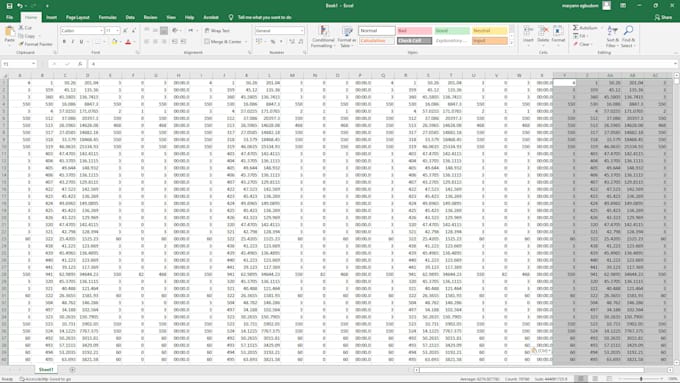Screen dimensions: 680x383
Task: Apply the Normal cell style
Action: tap(377, 31)
